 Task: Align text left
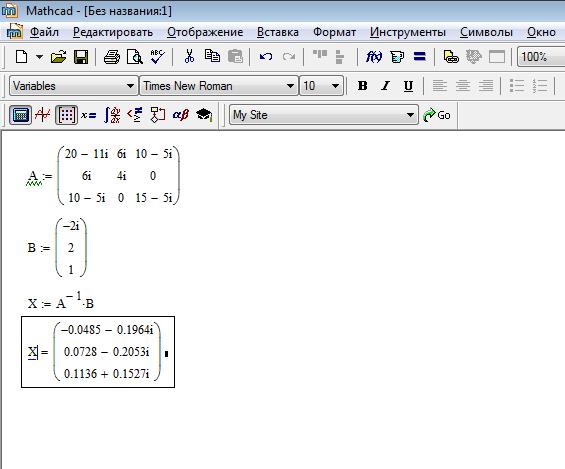coord(440,86)
